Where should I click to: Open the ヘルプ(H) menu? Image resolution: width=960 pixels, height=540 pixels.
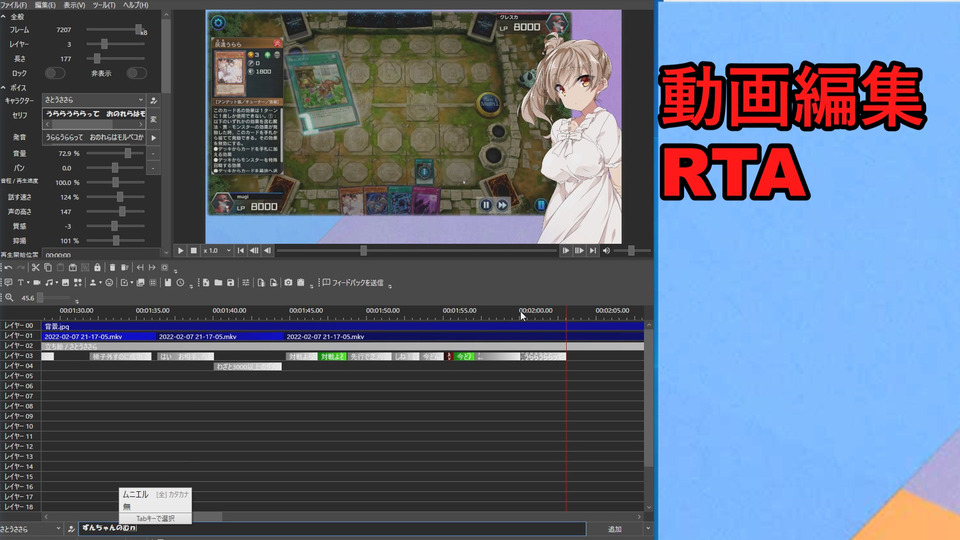coord(135,5)
